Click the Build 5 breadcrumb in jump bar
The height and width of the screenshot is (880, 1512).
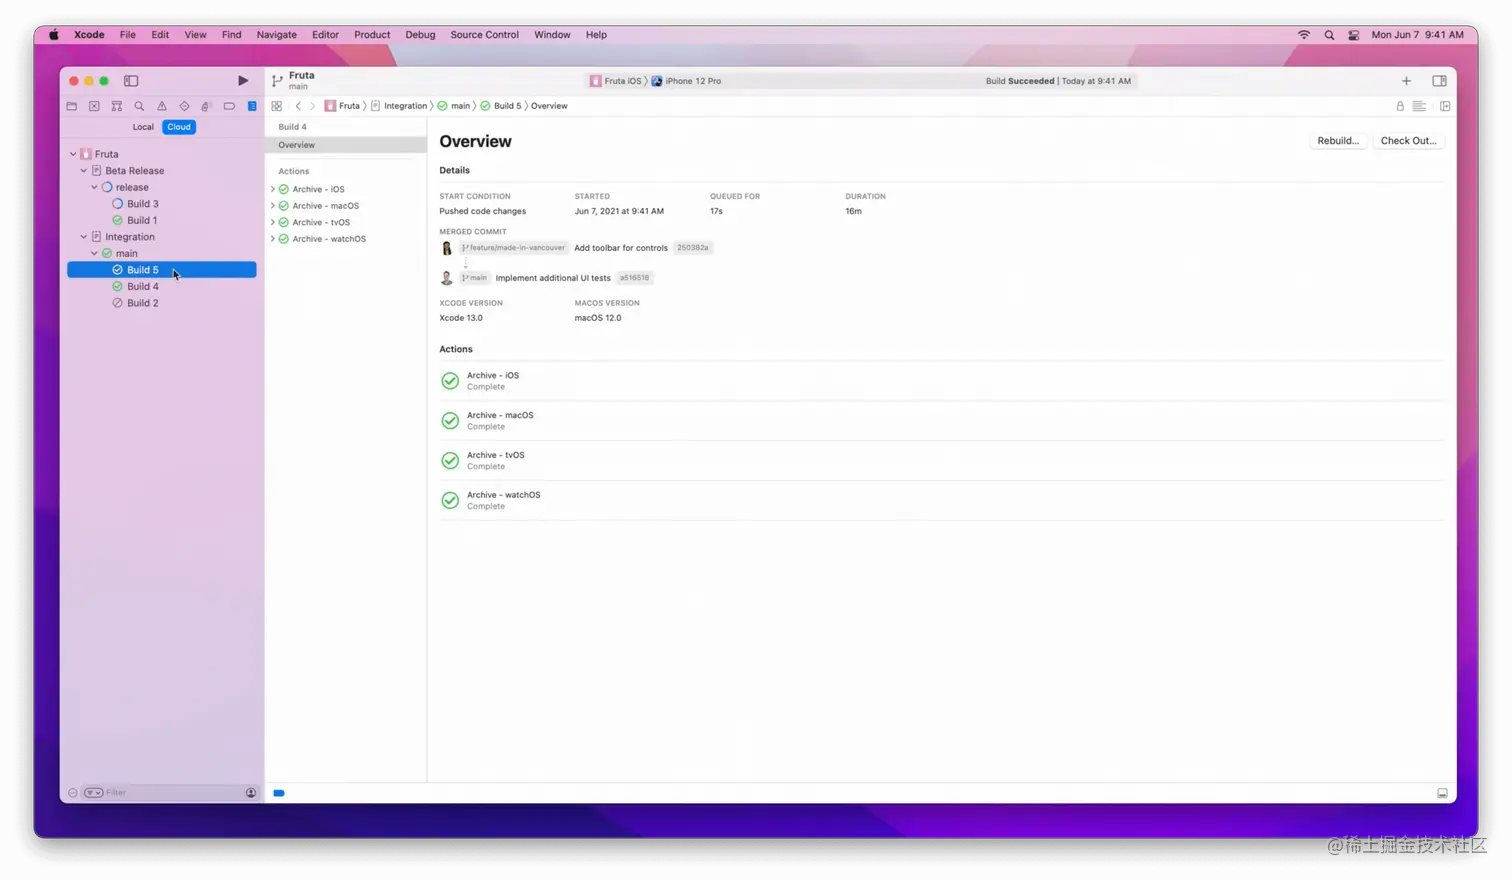(500, 106)
